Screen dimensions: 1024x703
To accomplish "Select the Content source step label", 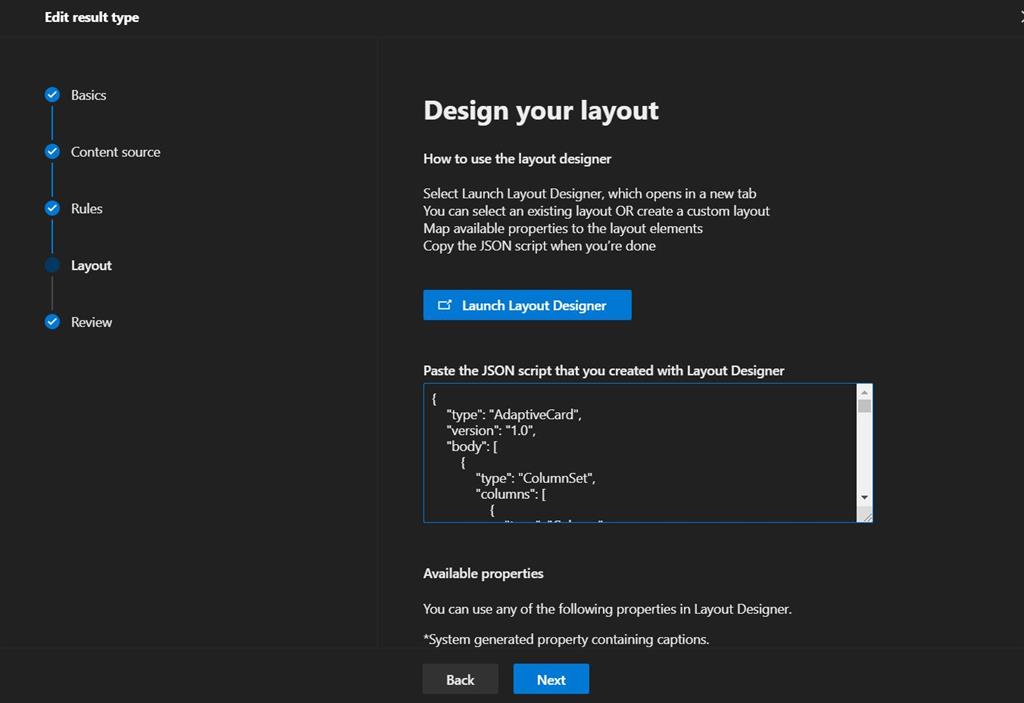I will [x=115, y=152].
